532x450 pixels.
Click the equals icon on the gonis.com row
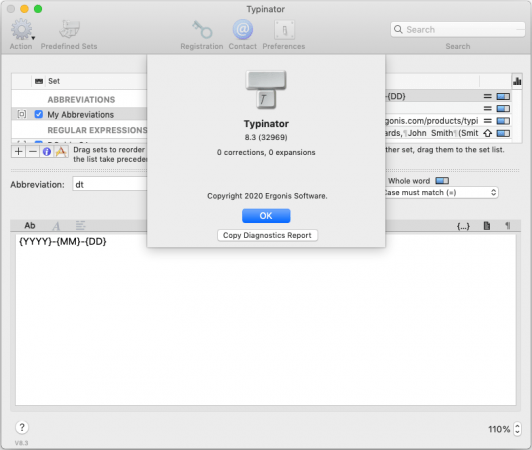pos(488,121)
